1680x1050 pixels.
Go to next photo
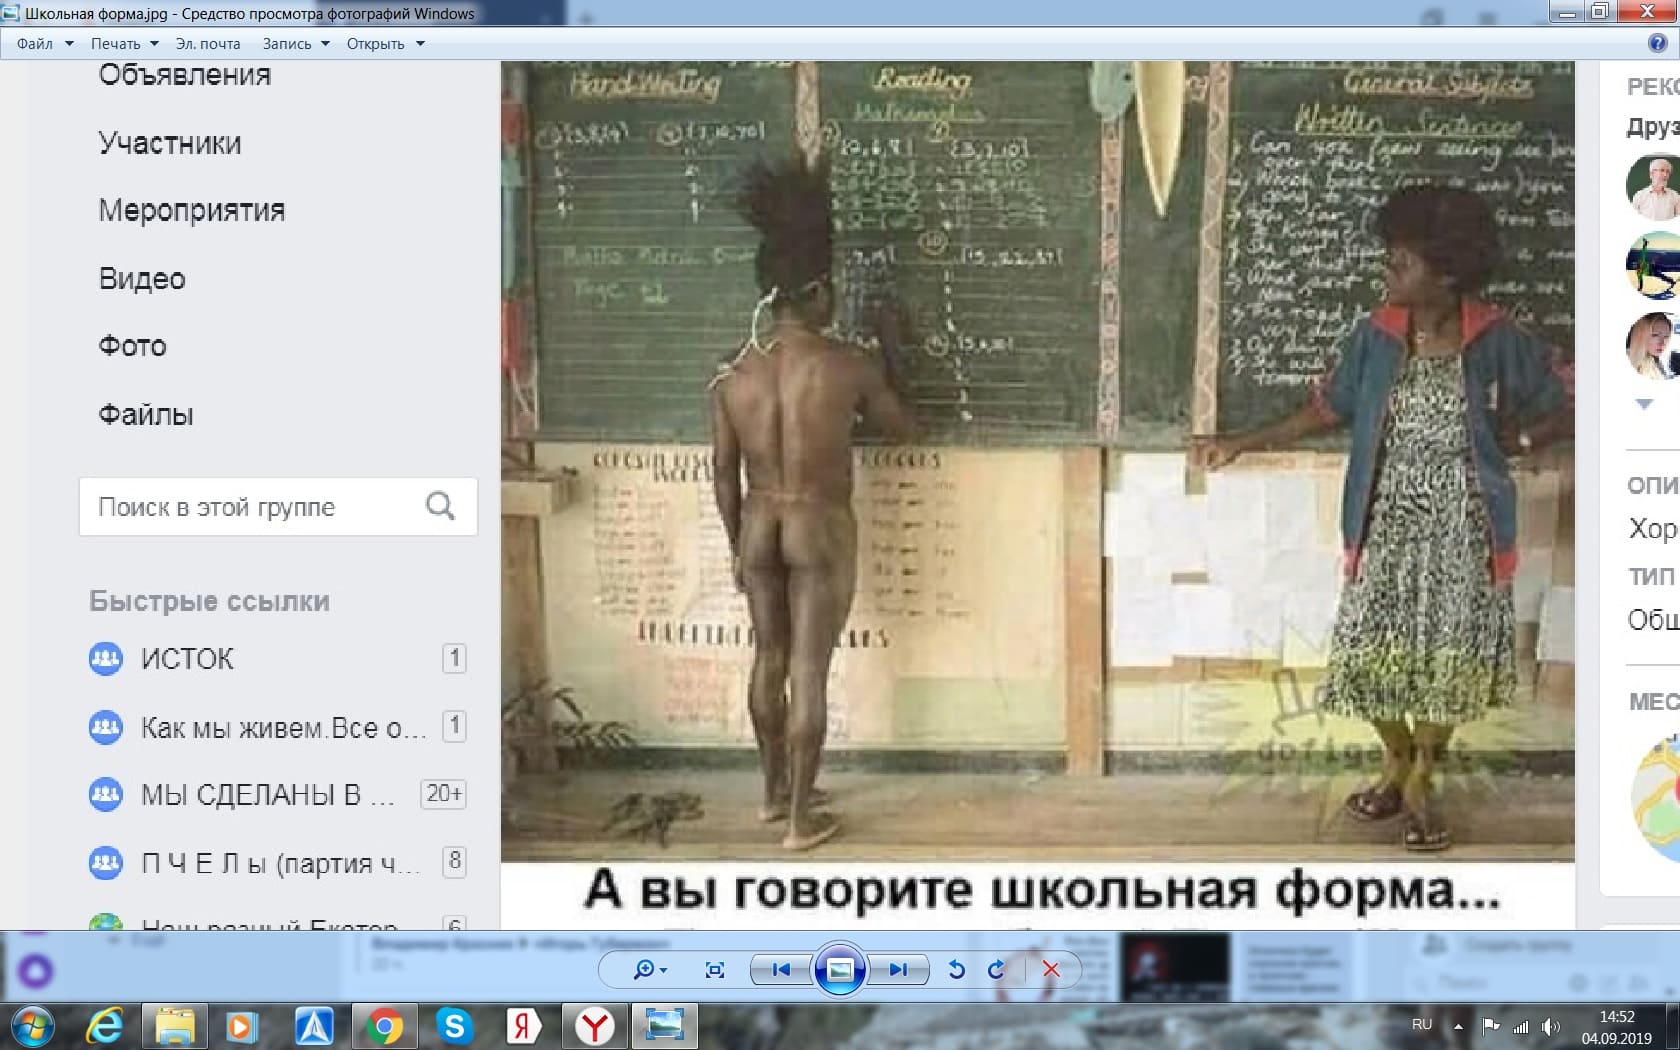click(898, 969)
